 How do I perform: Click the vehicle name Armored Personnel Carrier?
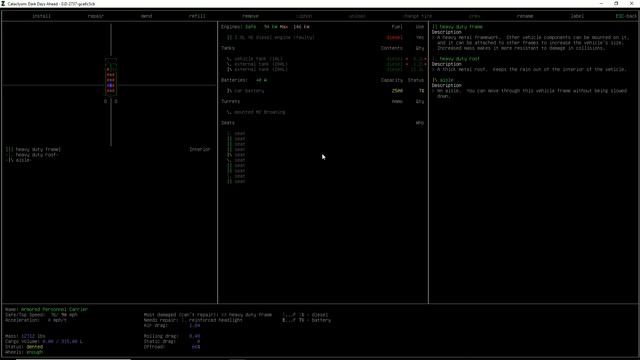tap(54, 309)
